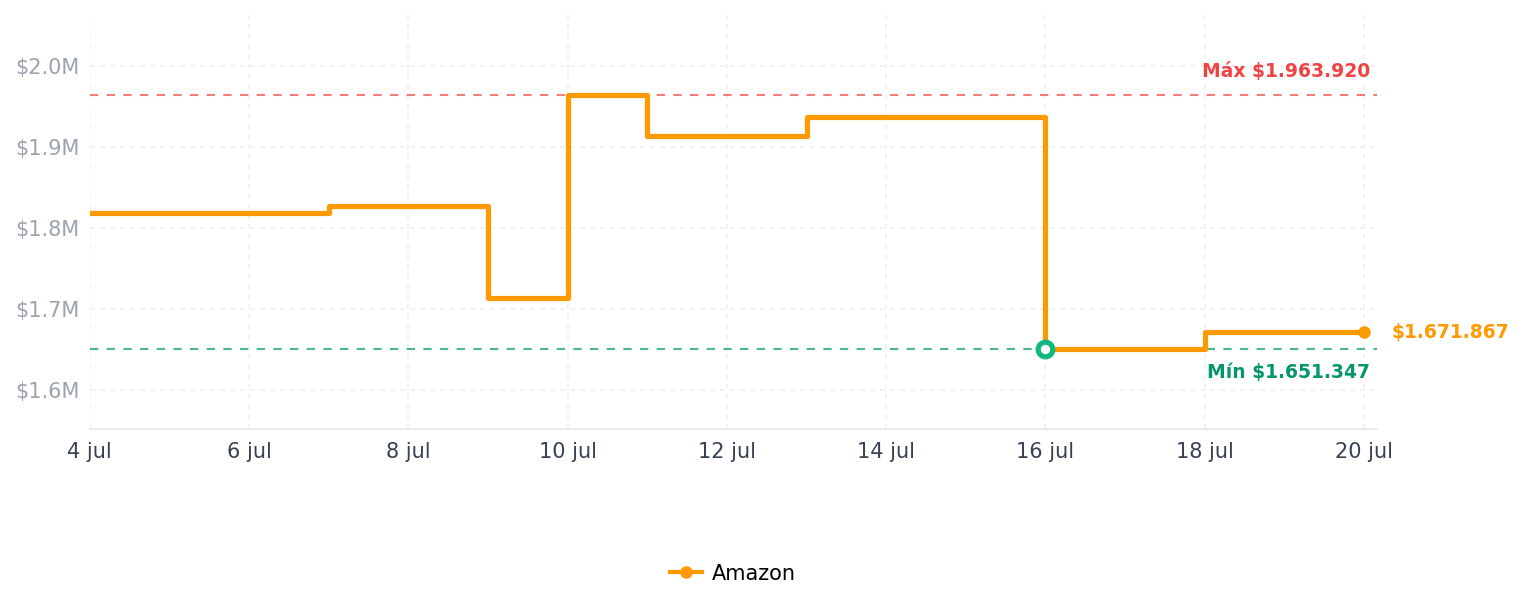1524x607 pixels.
Task: Click the $1.6M y-axis label
Action: click(x=47, y=391)
